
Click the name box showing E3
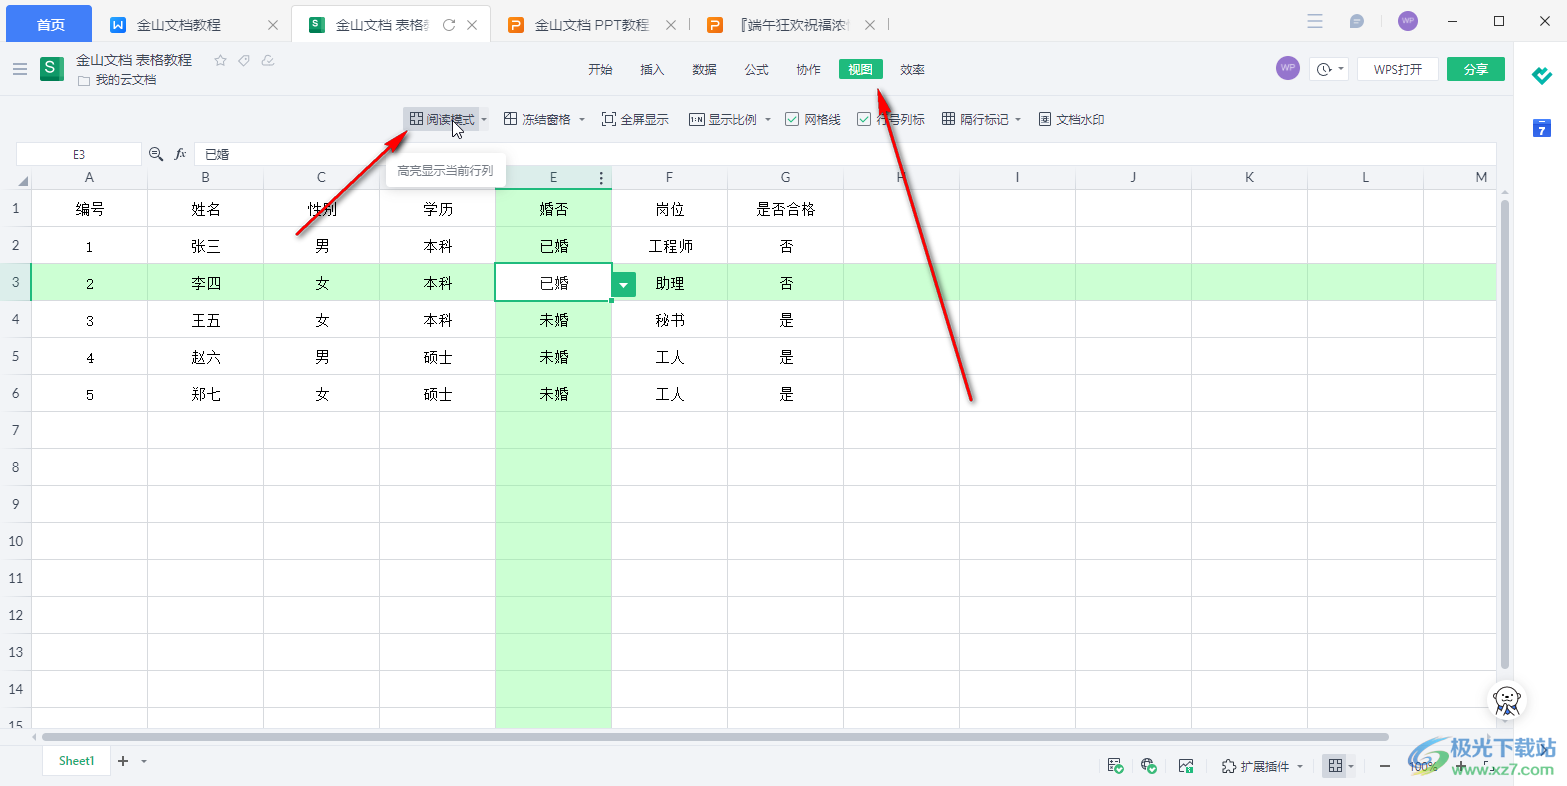[79, 154]
